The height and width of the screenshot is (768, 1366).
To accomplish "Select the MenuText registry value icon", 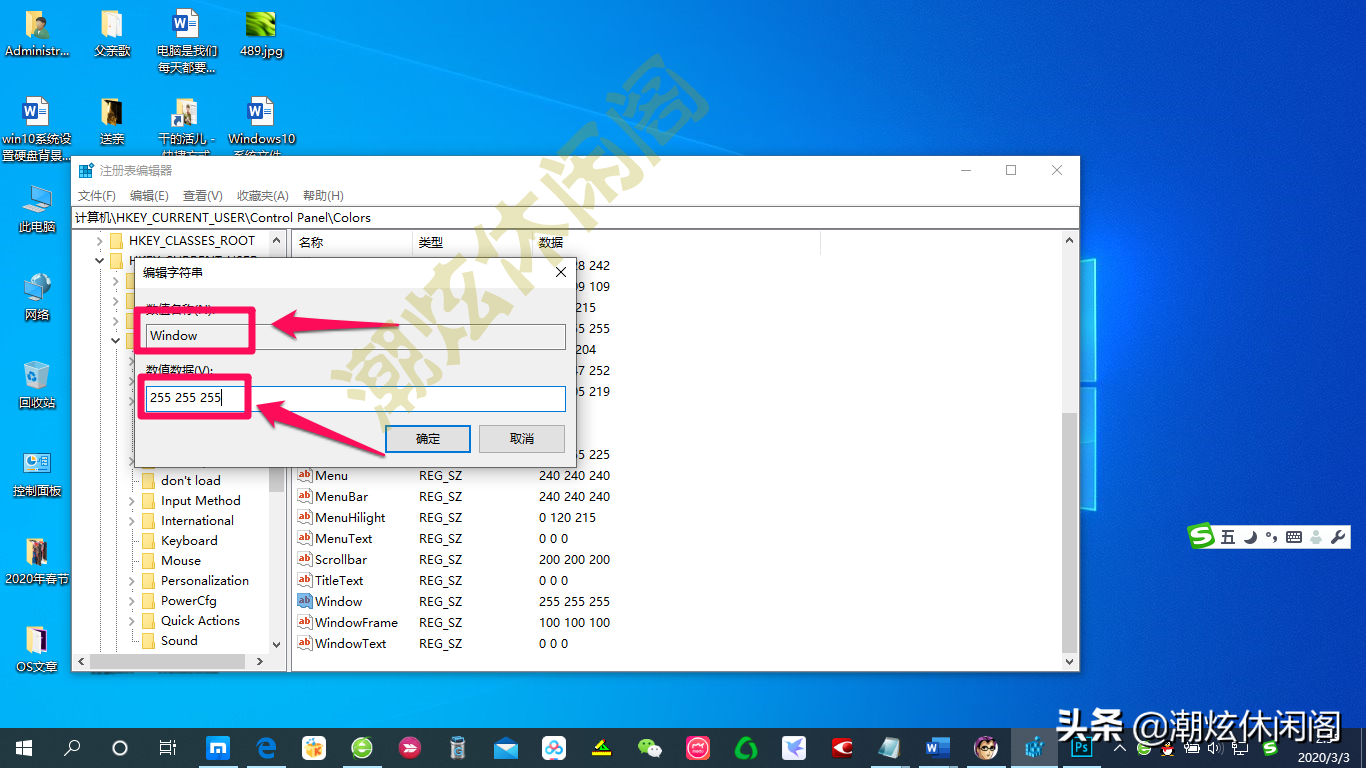I will (306, 539).
